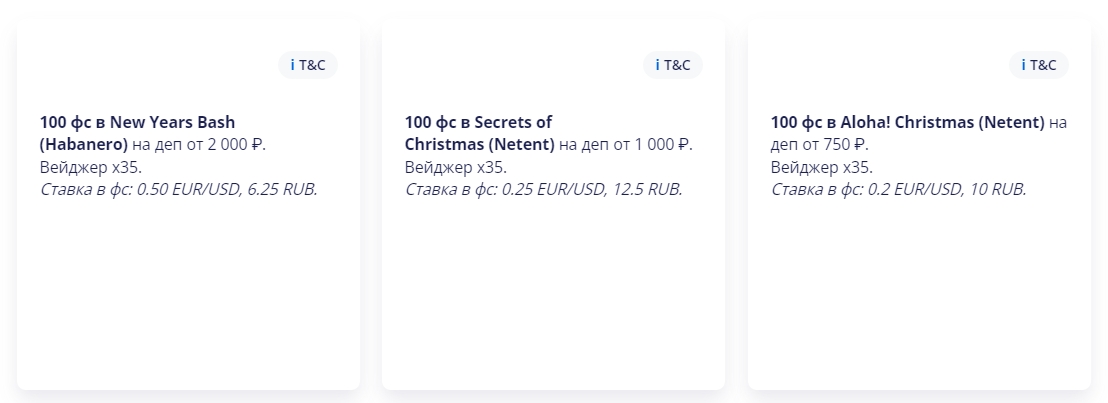The height and width of the screenshot is (403, 1108).
Task: Click the italic bet line '0.2 EUR/USD, 10 RUB'
Action: (x=898, y=190)
